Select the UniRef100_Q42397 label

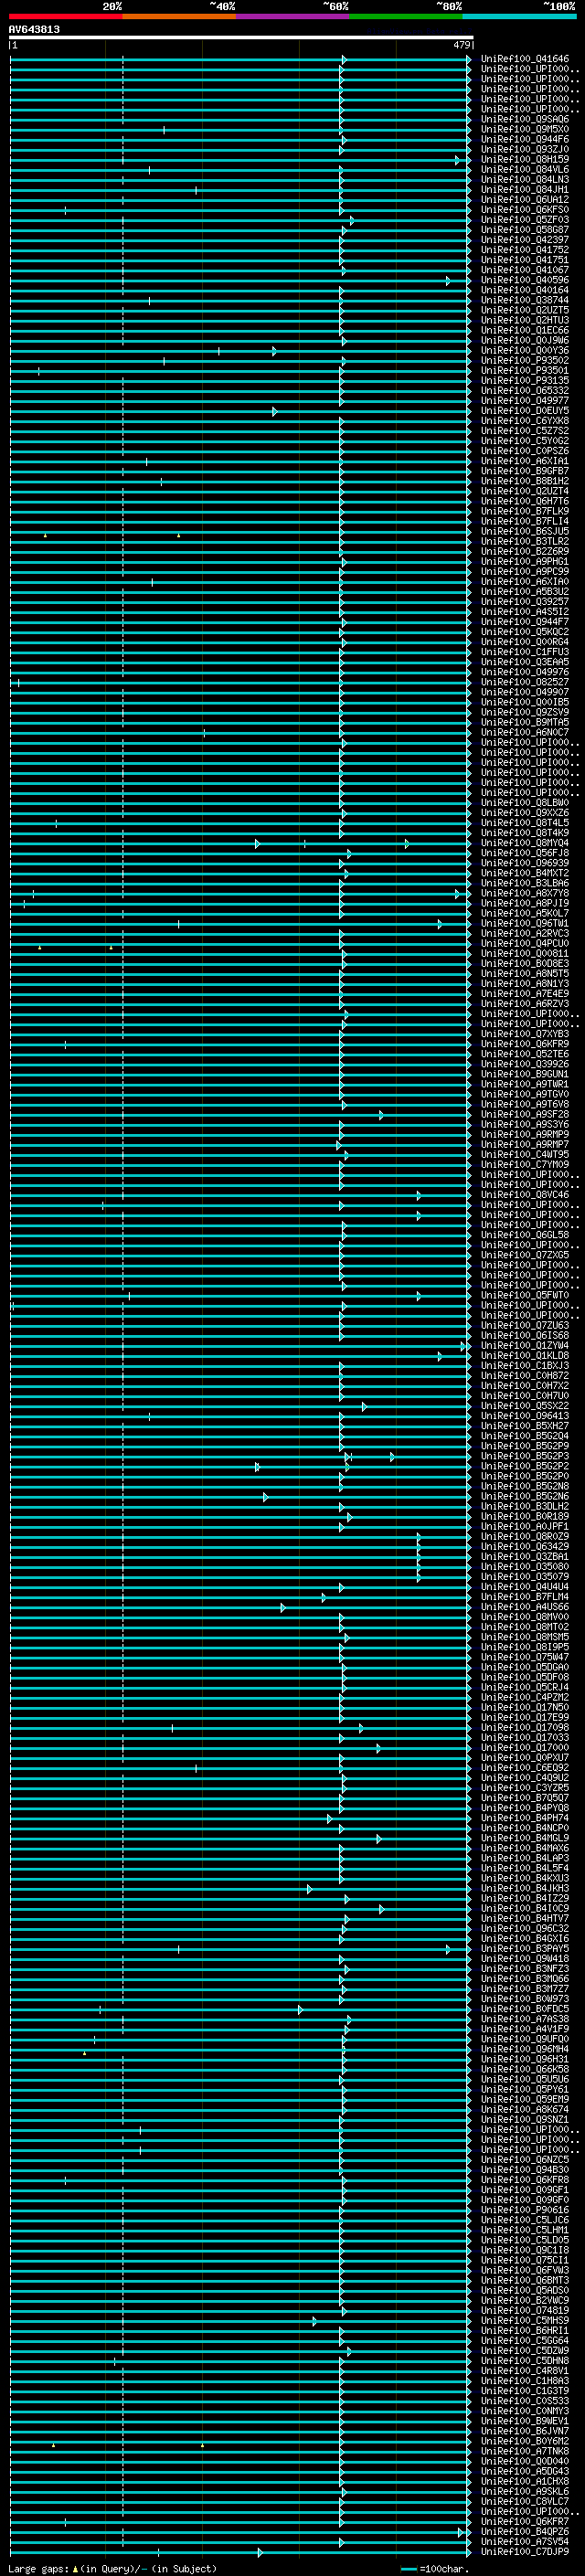point(525,240)
